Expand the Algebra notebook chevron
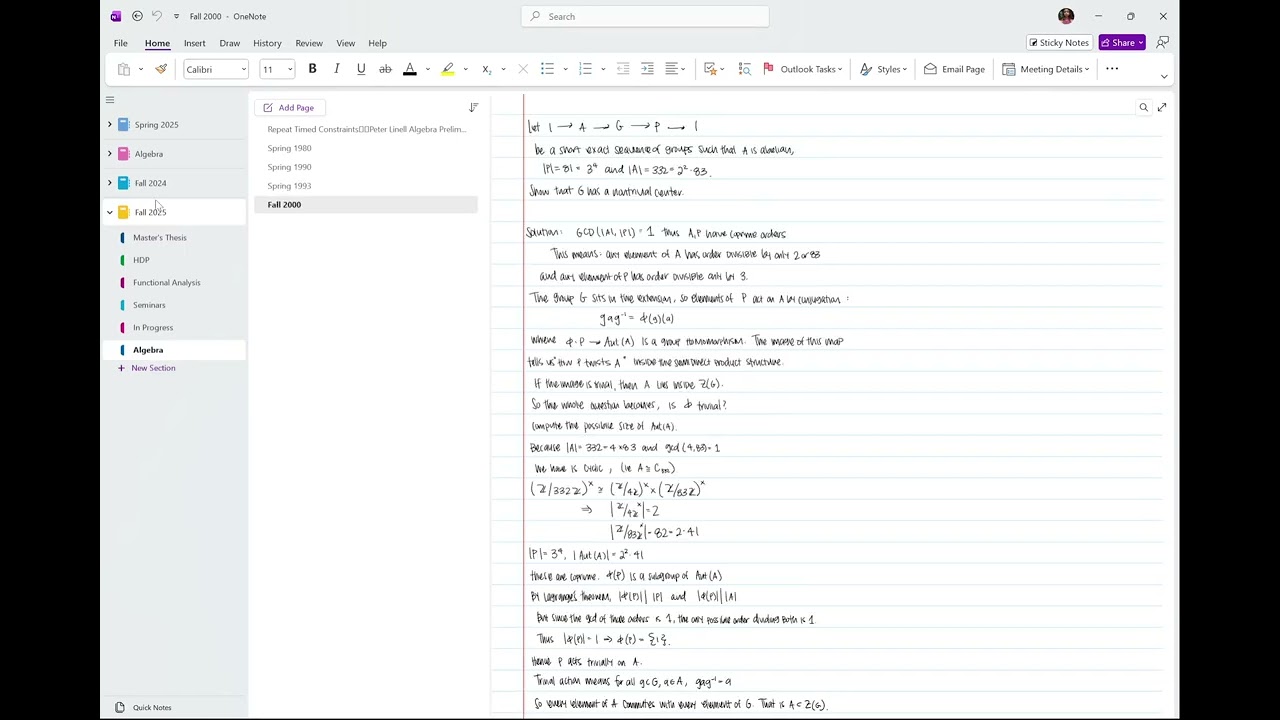1280x720 pixels. coord(110,154)
